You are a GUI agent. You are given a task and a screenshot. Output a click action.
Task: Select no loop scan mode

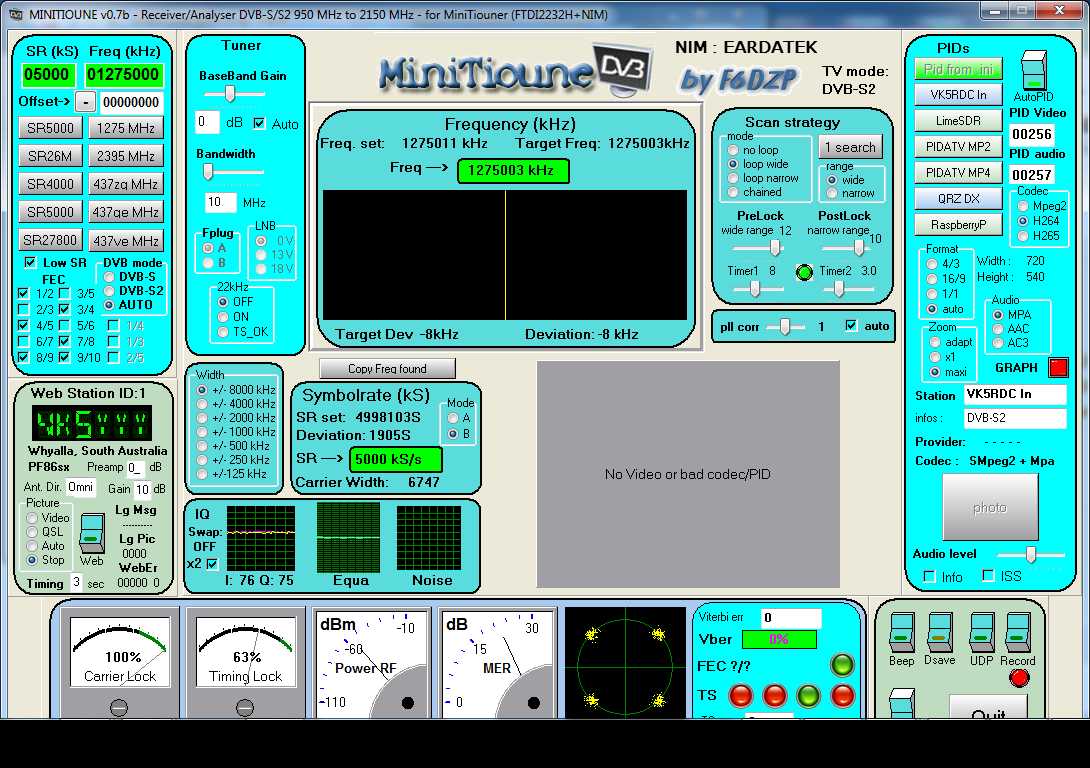click(733, 150)
